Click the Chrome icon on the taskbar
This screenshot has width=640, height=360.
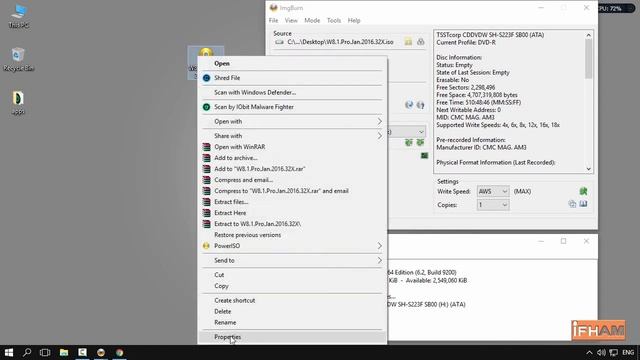point(120,352)
